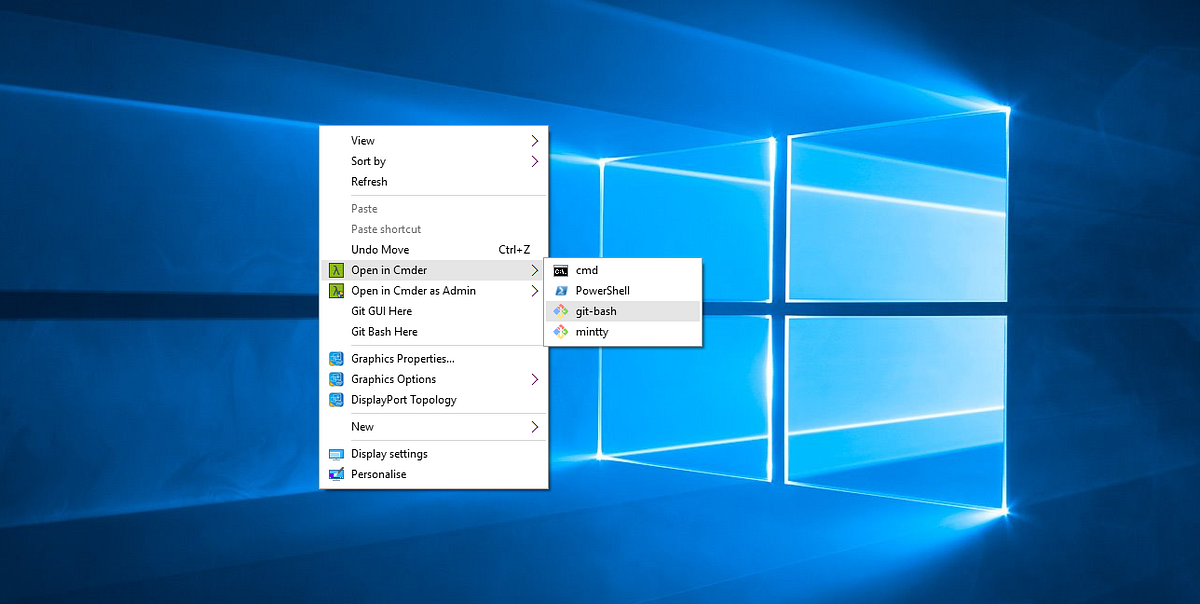Viewport: 1200px width, 604px height.
Task: Click the mintty terminal icon
Action: pos(561,331)
